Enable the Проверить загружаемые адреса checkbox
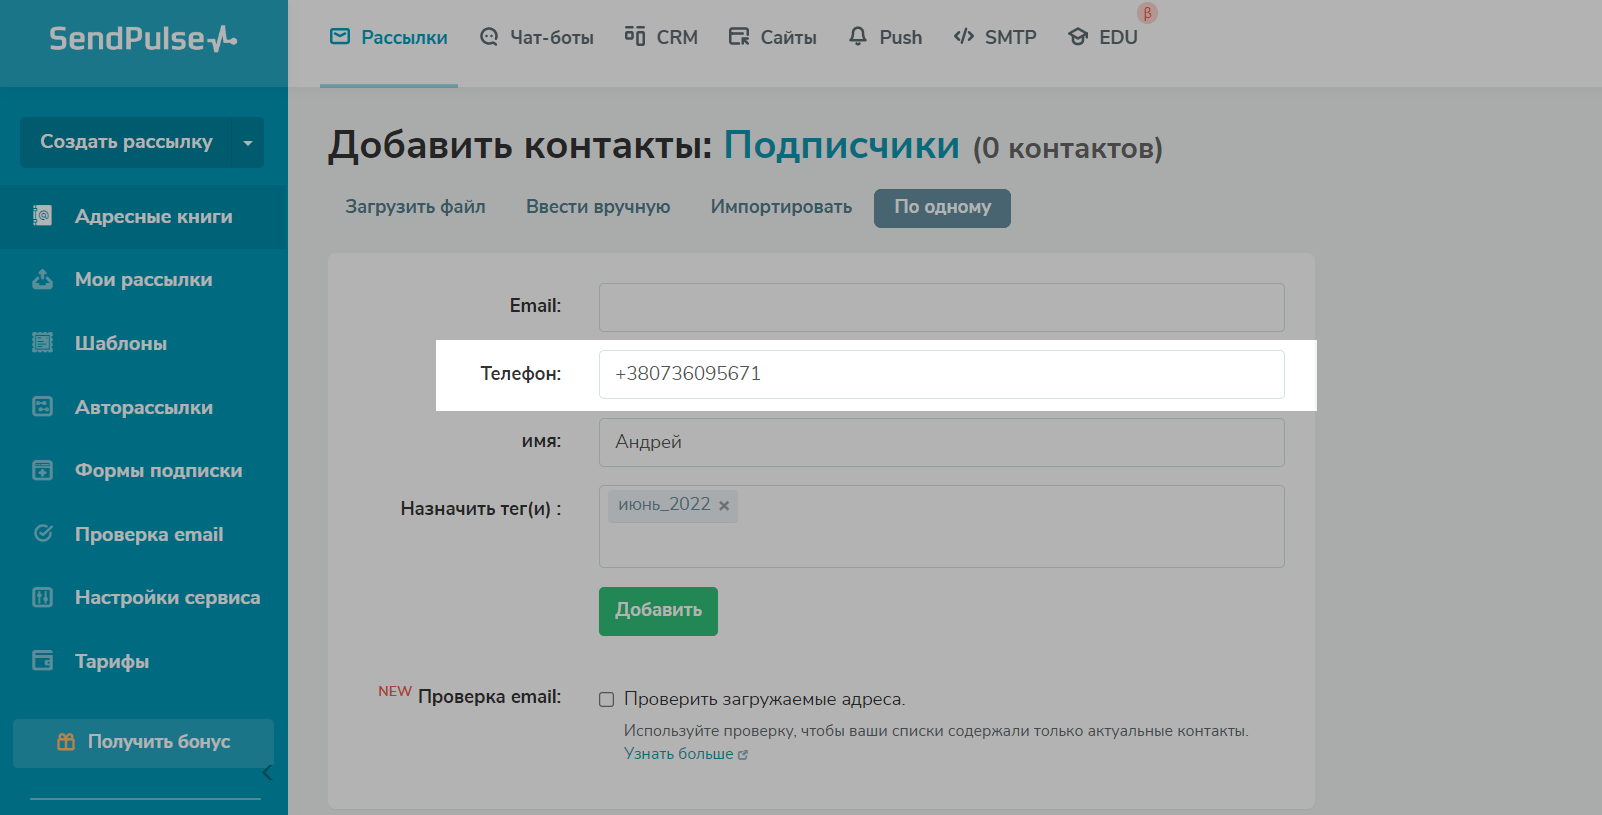The image size is (1602, 815). tap(606, 699)
